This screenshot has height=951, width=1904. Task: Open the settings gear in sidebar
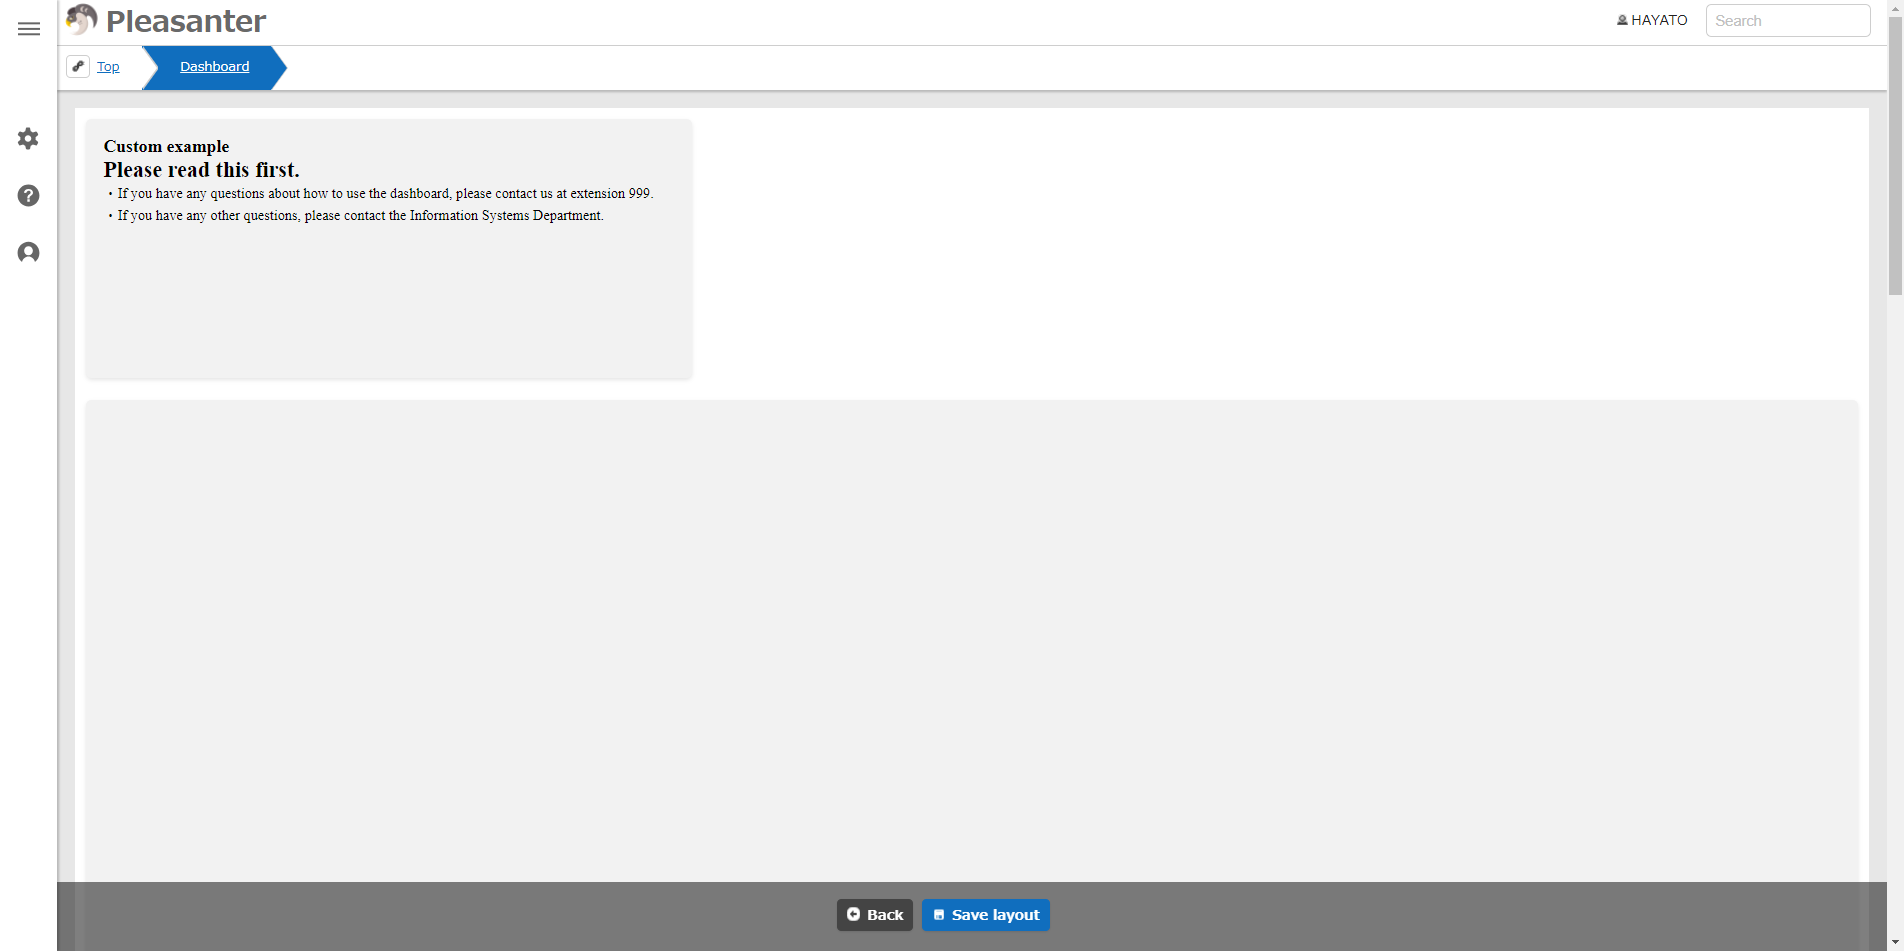click(x=28, y=138)
